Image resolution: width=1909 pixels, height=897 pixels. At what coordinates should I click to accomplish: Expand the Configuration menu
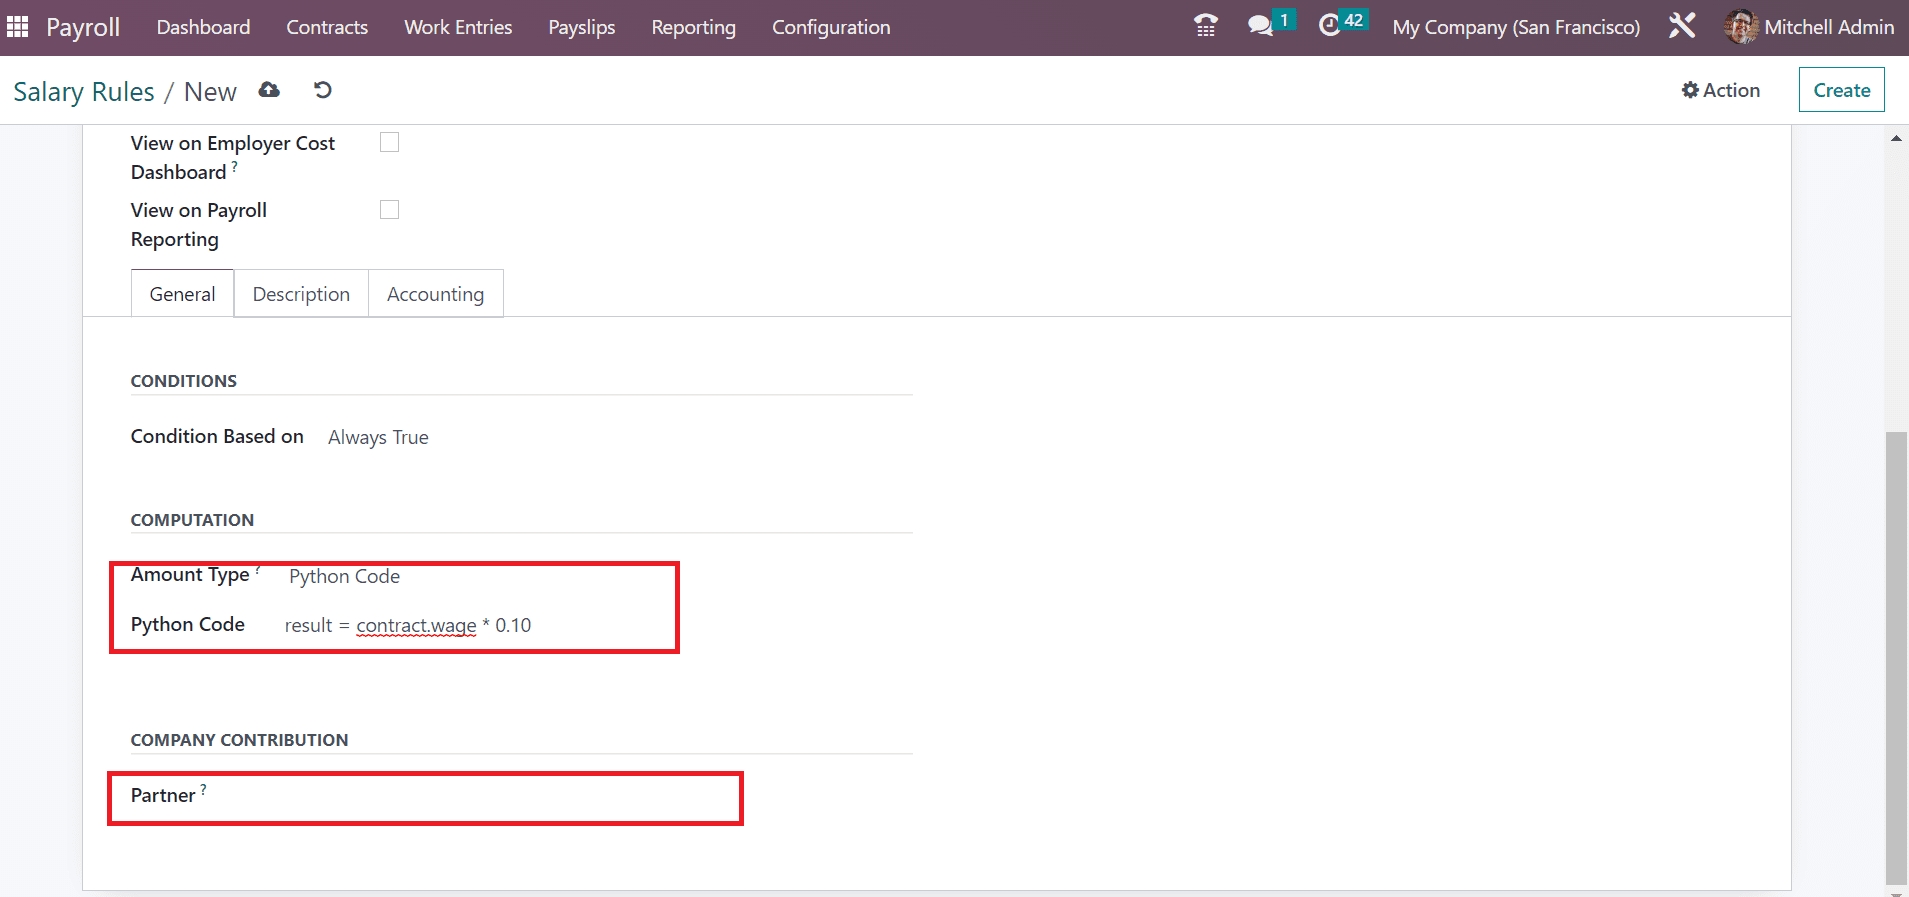click(830, 27)
